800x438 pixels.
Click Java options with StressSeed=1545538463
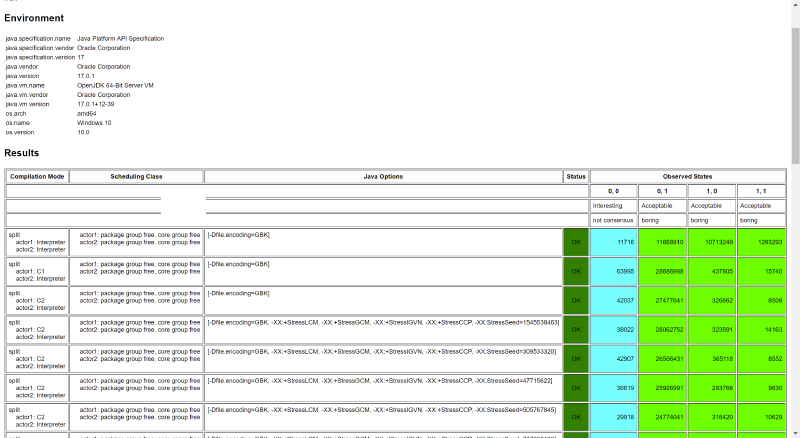tap(383, 322)
